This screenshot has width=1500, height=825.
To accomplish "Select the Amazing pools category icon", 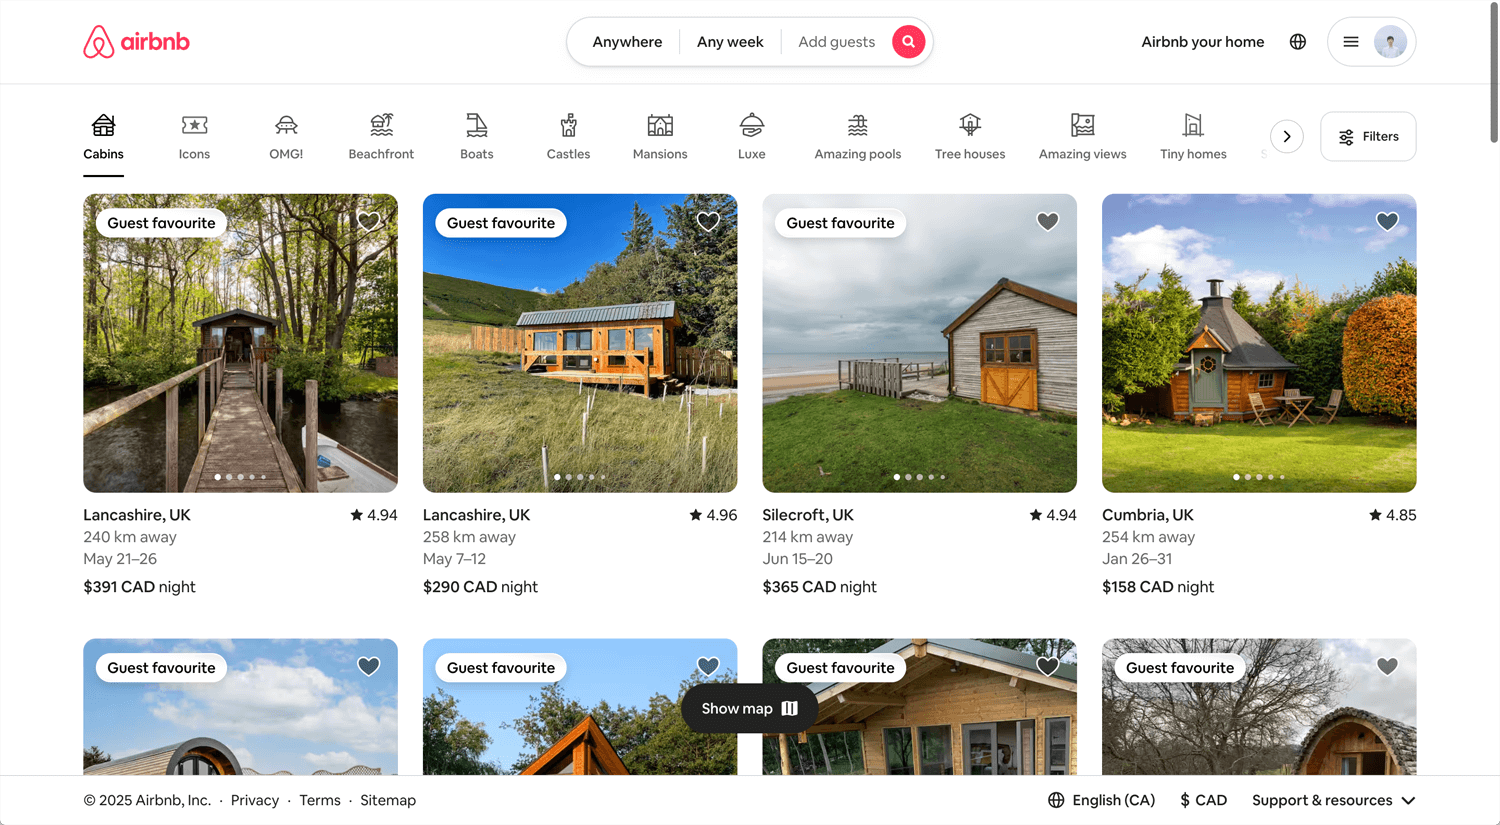I will point(858,125).
